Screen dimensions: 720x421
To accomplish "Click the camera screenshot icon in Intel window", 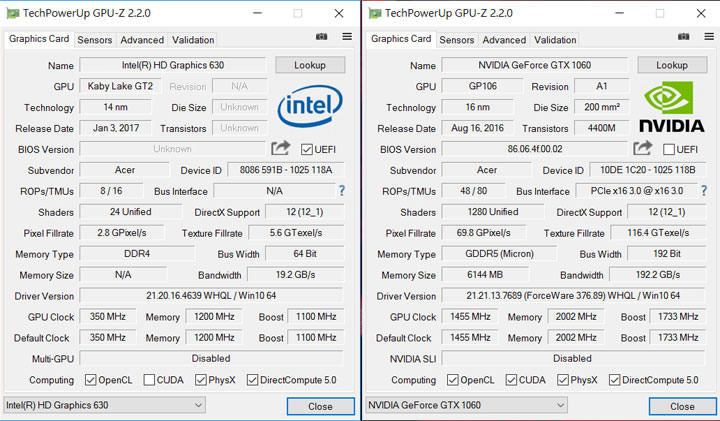I will [x=322, y=37].
